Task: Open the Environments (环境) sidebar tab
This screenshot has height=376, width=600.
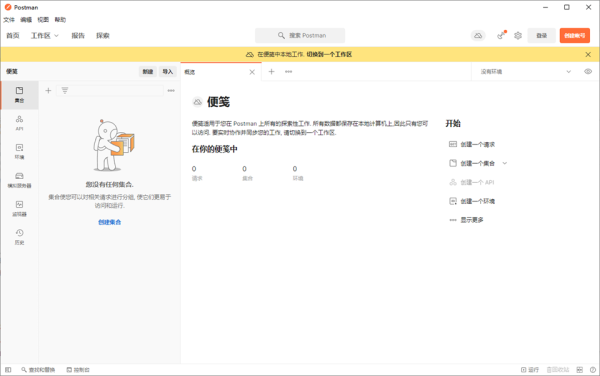Action: tap(19, 151)
